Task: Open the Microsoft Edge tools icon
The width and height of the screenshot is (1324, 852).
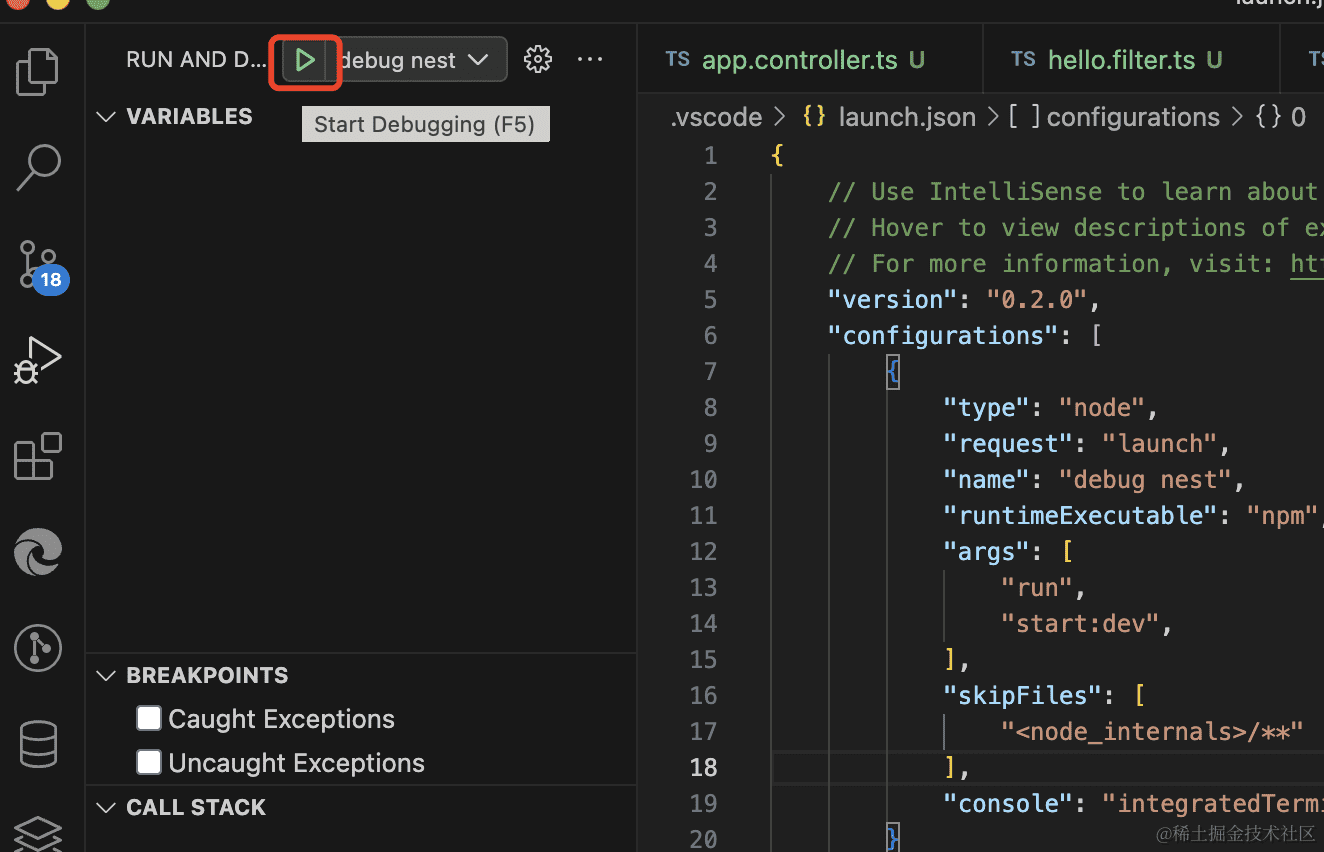Action: (x=39, y=552)
